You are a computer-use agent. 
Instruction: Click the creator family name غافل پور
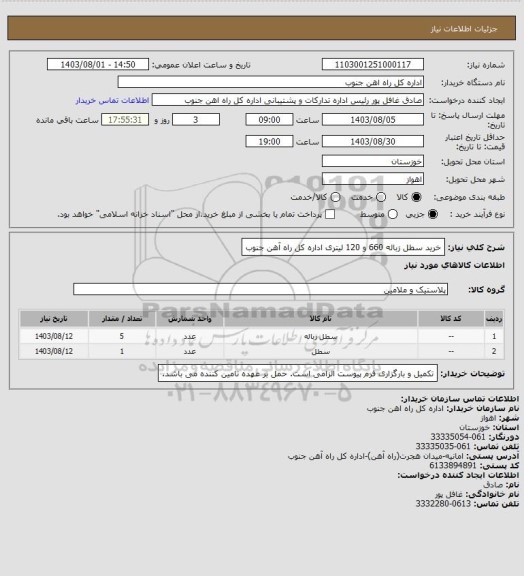pos(450,494)
